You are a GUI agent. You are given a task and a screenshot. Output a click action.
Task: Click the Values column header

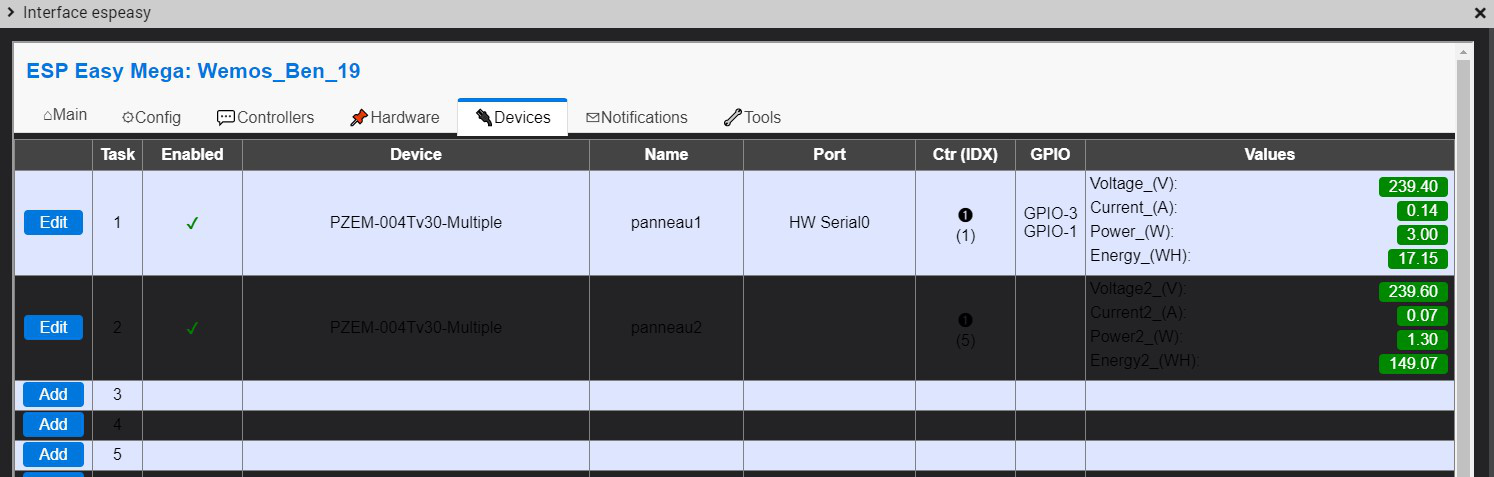1270,155
